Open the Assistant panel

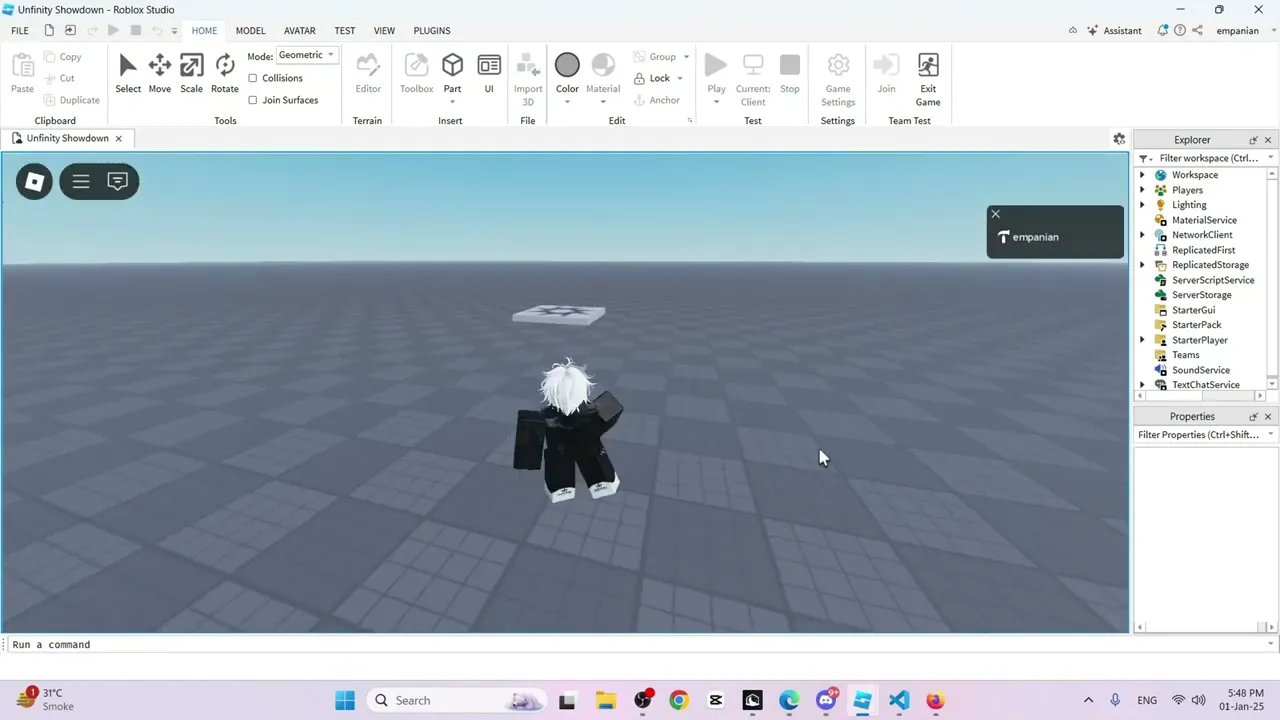[1114, 30]
